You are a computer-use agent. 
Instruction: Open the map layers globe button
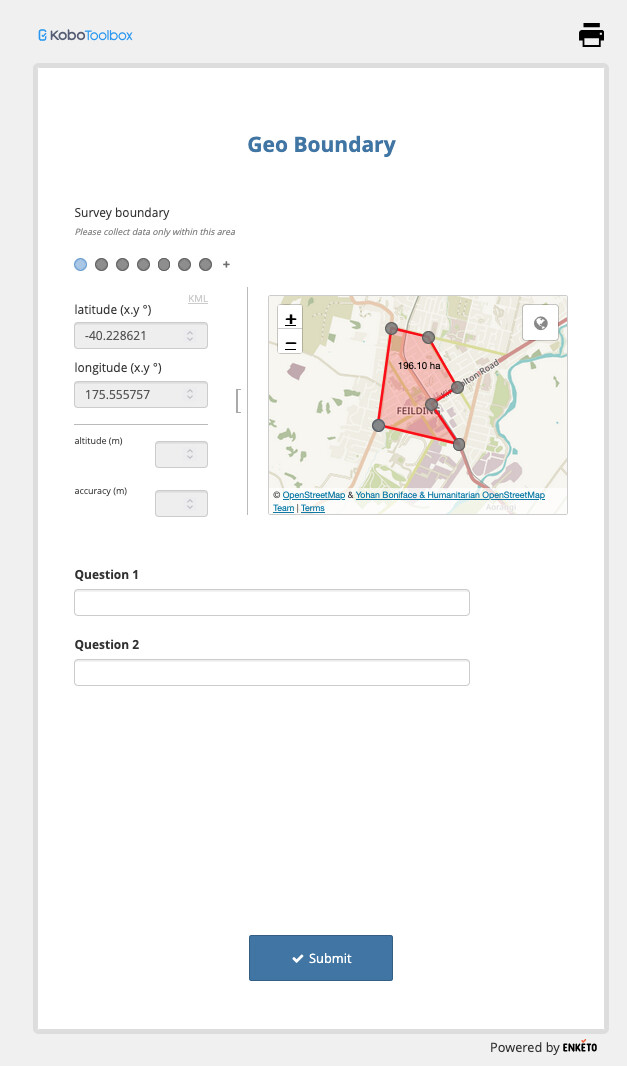(540, 323)
